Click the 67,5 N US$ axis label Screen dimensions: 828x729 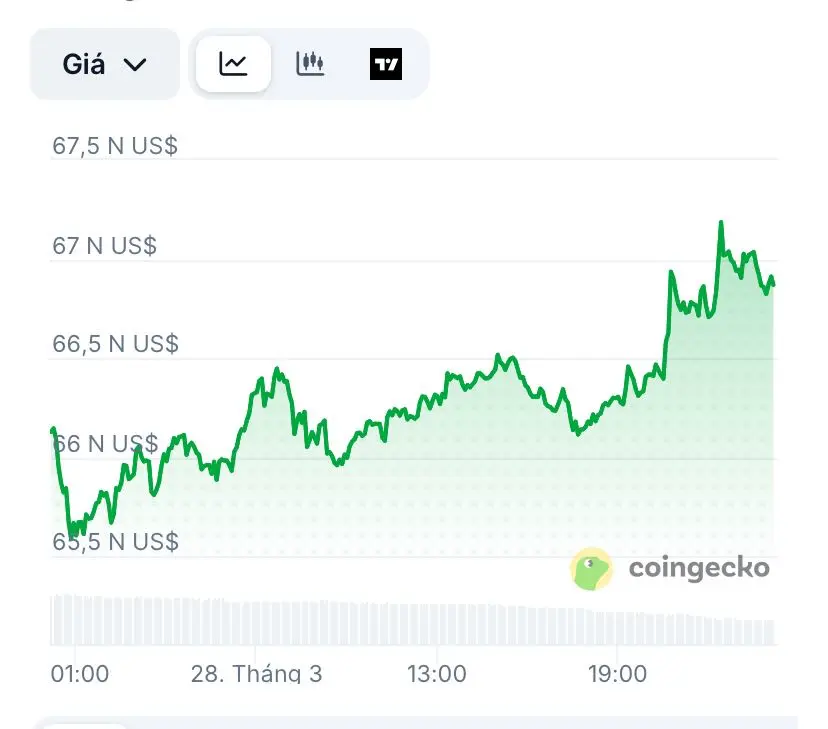114,146
